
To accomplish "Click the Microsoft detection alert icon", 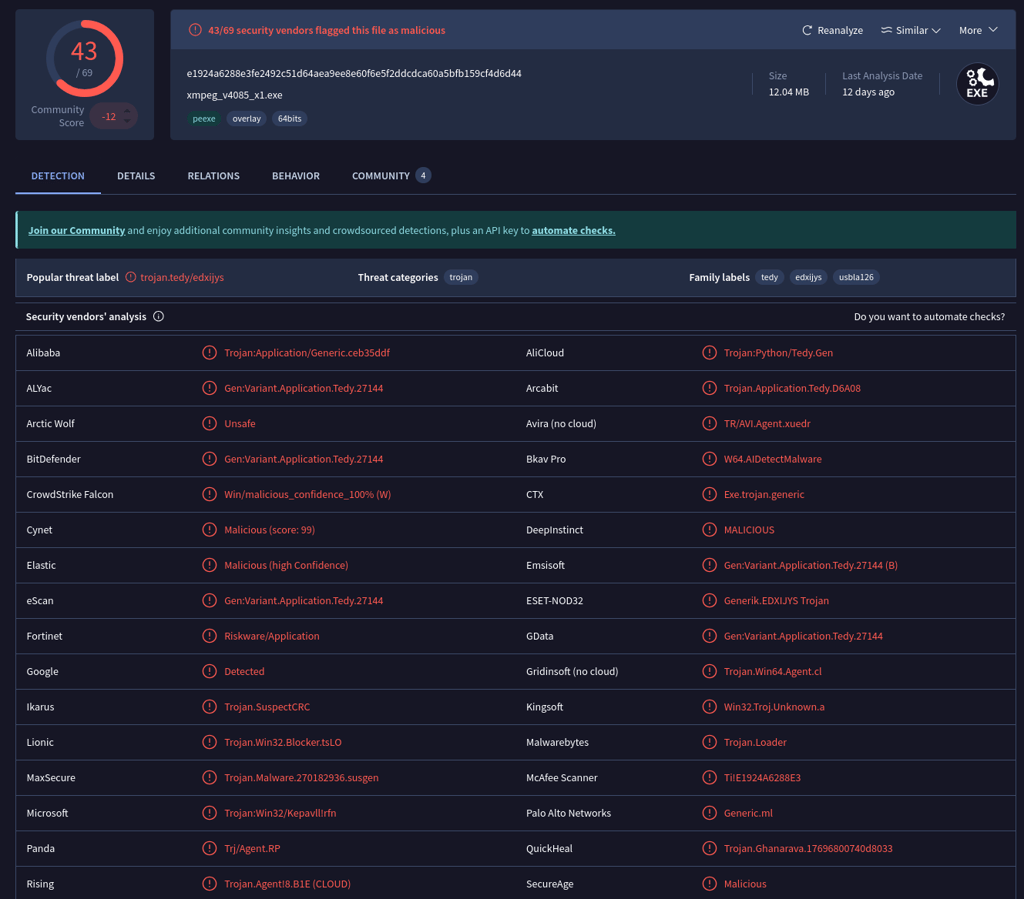I will (209, 813).
